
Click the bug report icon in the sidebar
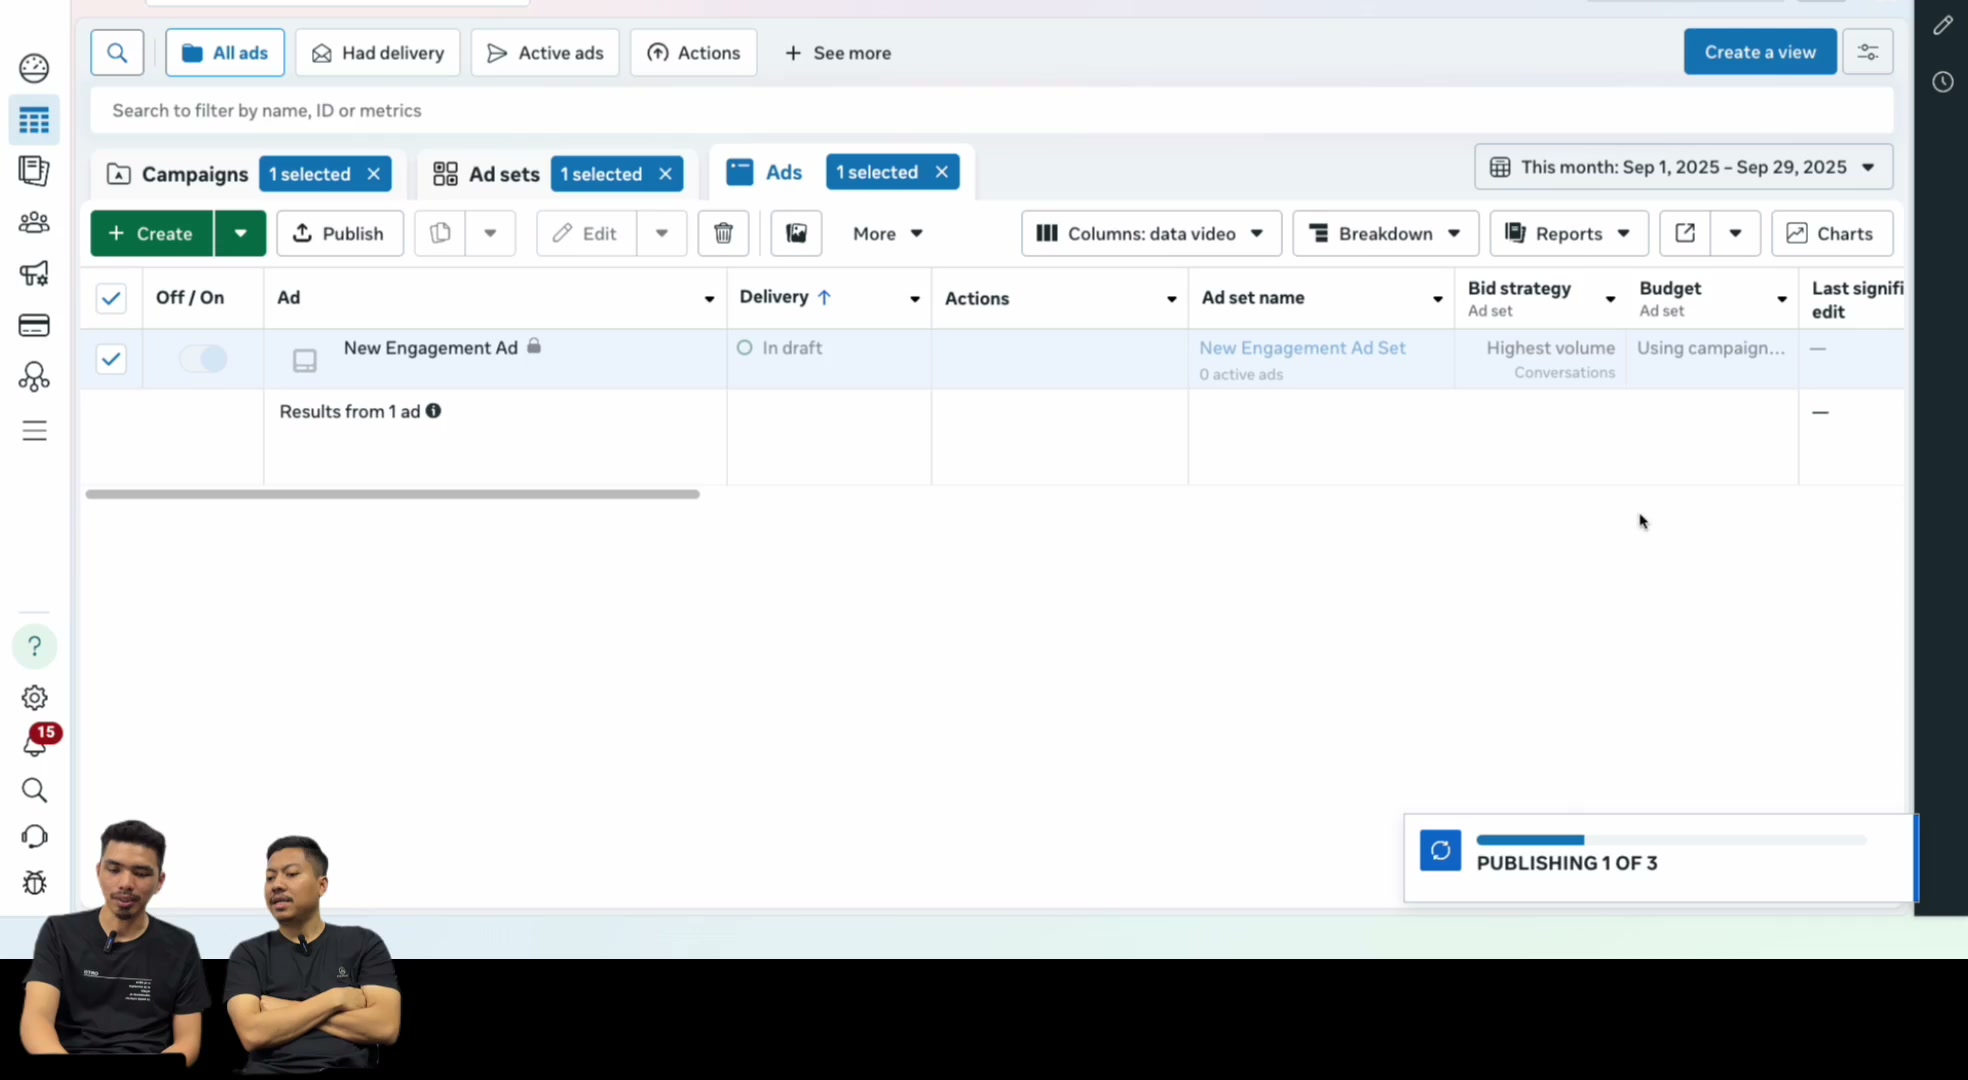(x=34, y=883)
